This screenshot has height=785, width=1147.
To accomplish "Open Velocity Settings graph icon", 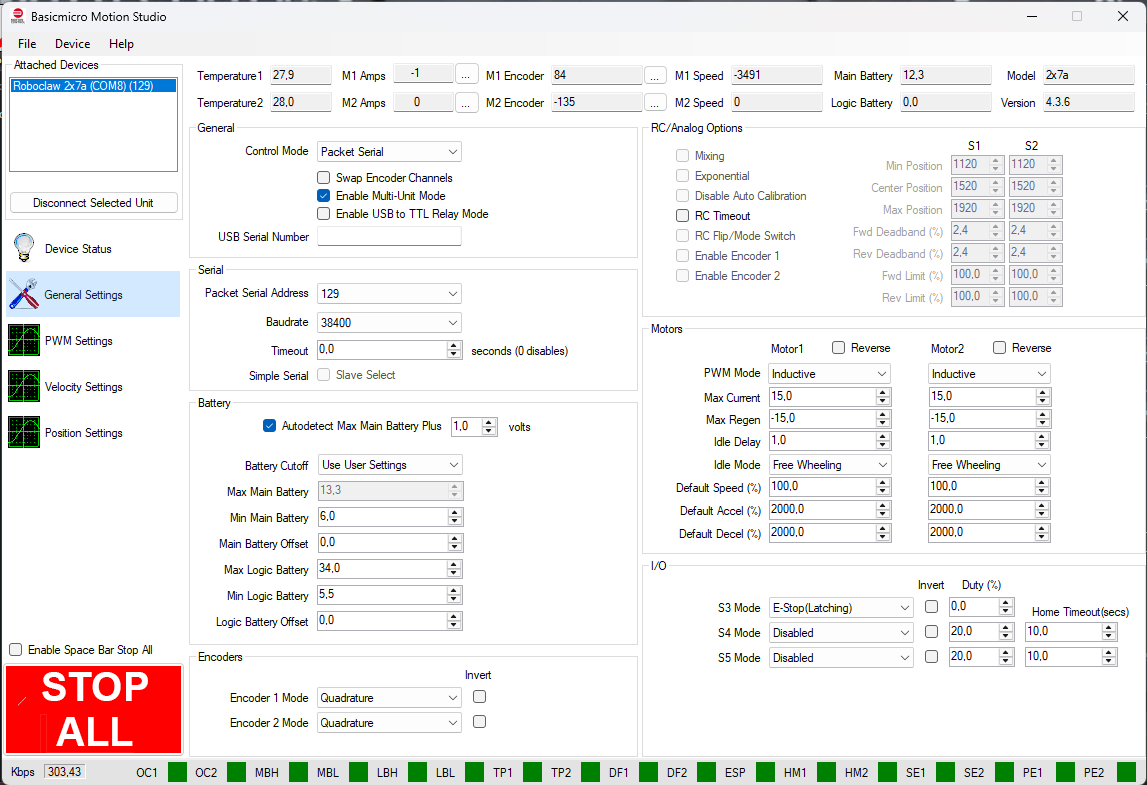I will [x=23, y=386].
